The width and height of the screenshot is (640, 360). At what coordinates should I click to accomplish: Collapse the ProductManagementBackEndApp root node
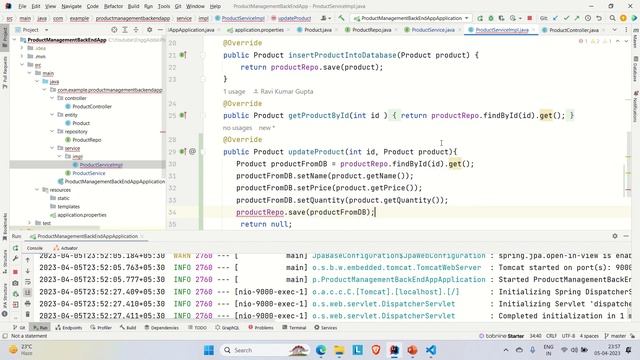coord(15,40)
